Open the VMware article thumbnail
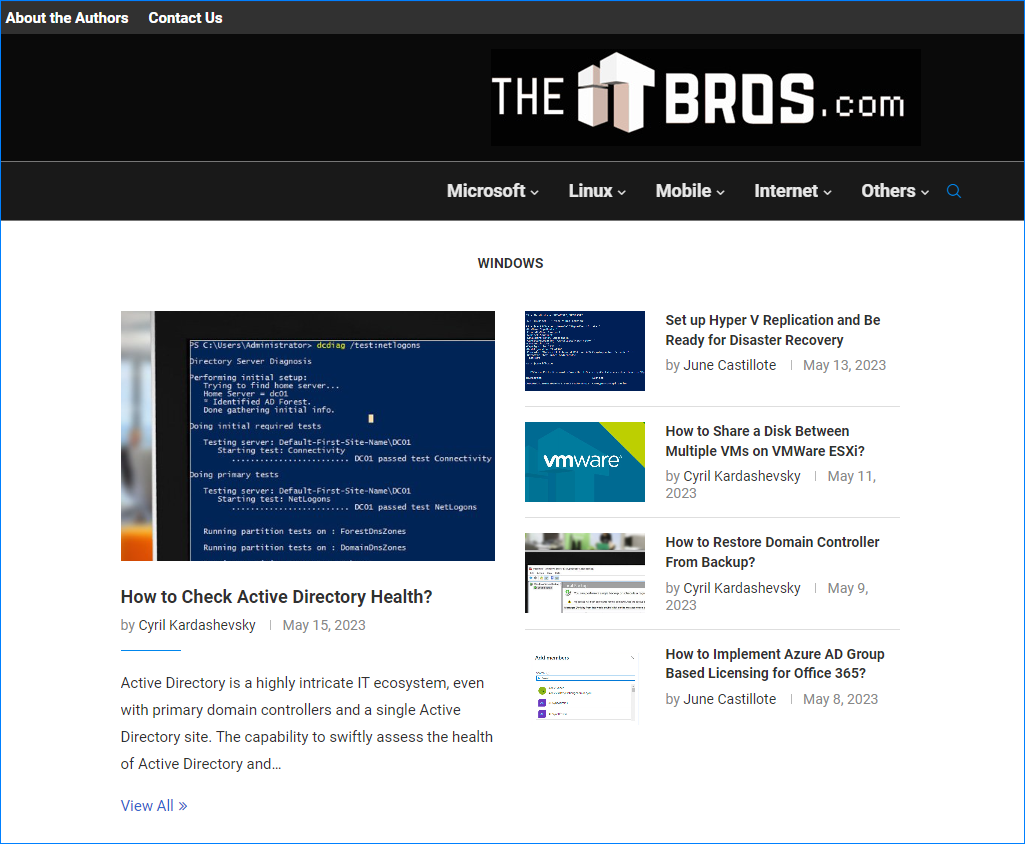1025x844 pixels. [585, 462]
